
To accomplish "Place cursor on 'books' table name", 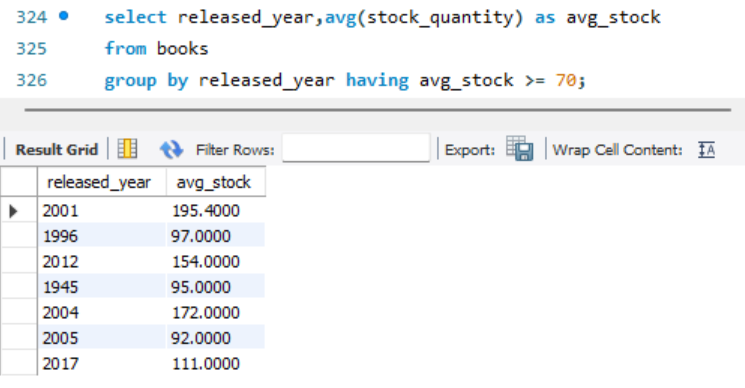I will pos(182,49).
